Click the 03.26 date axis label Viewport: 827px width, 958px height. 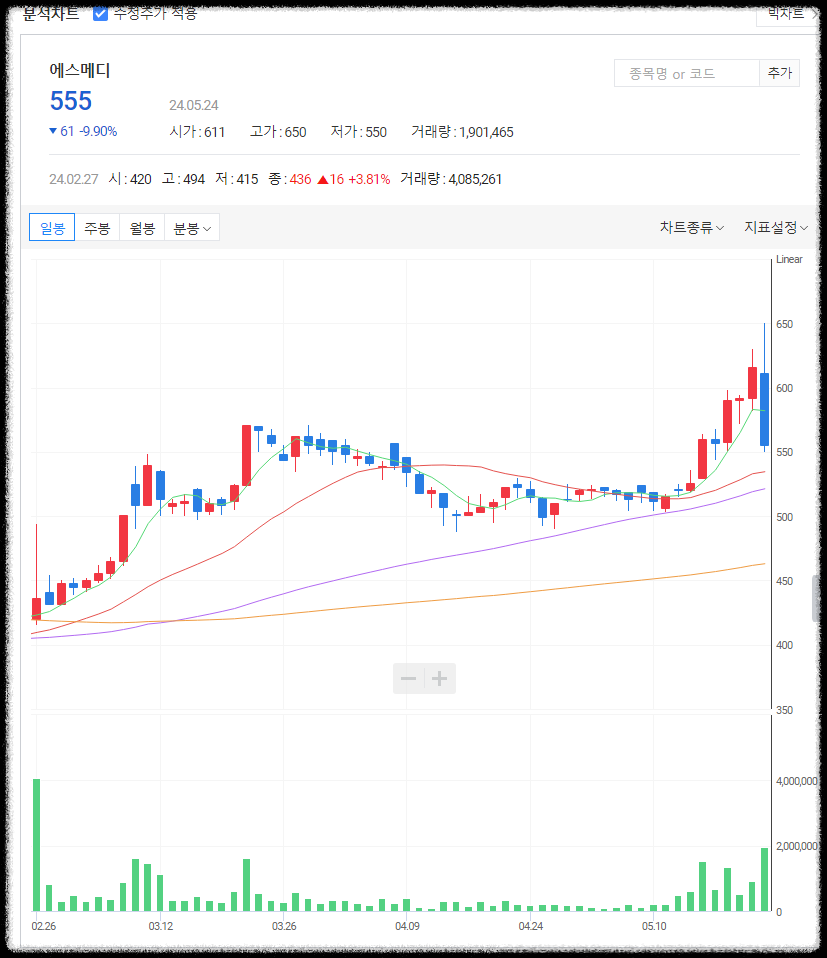pos(284,926)
